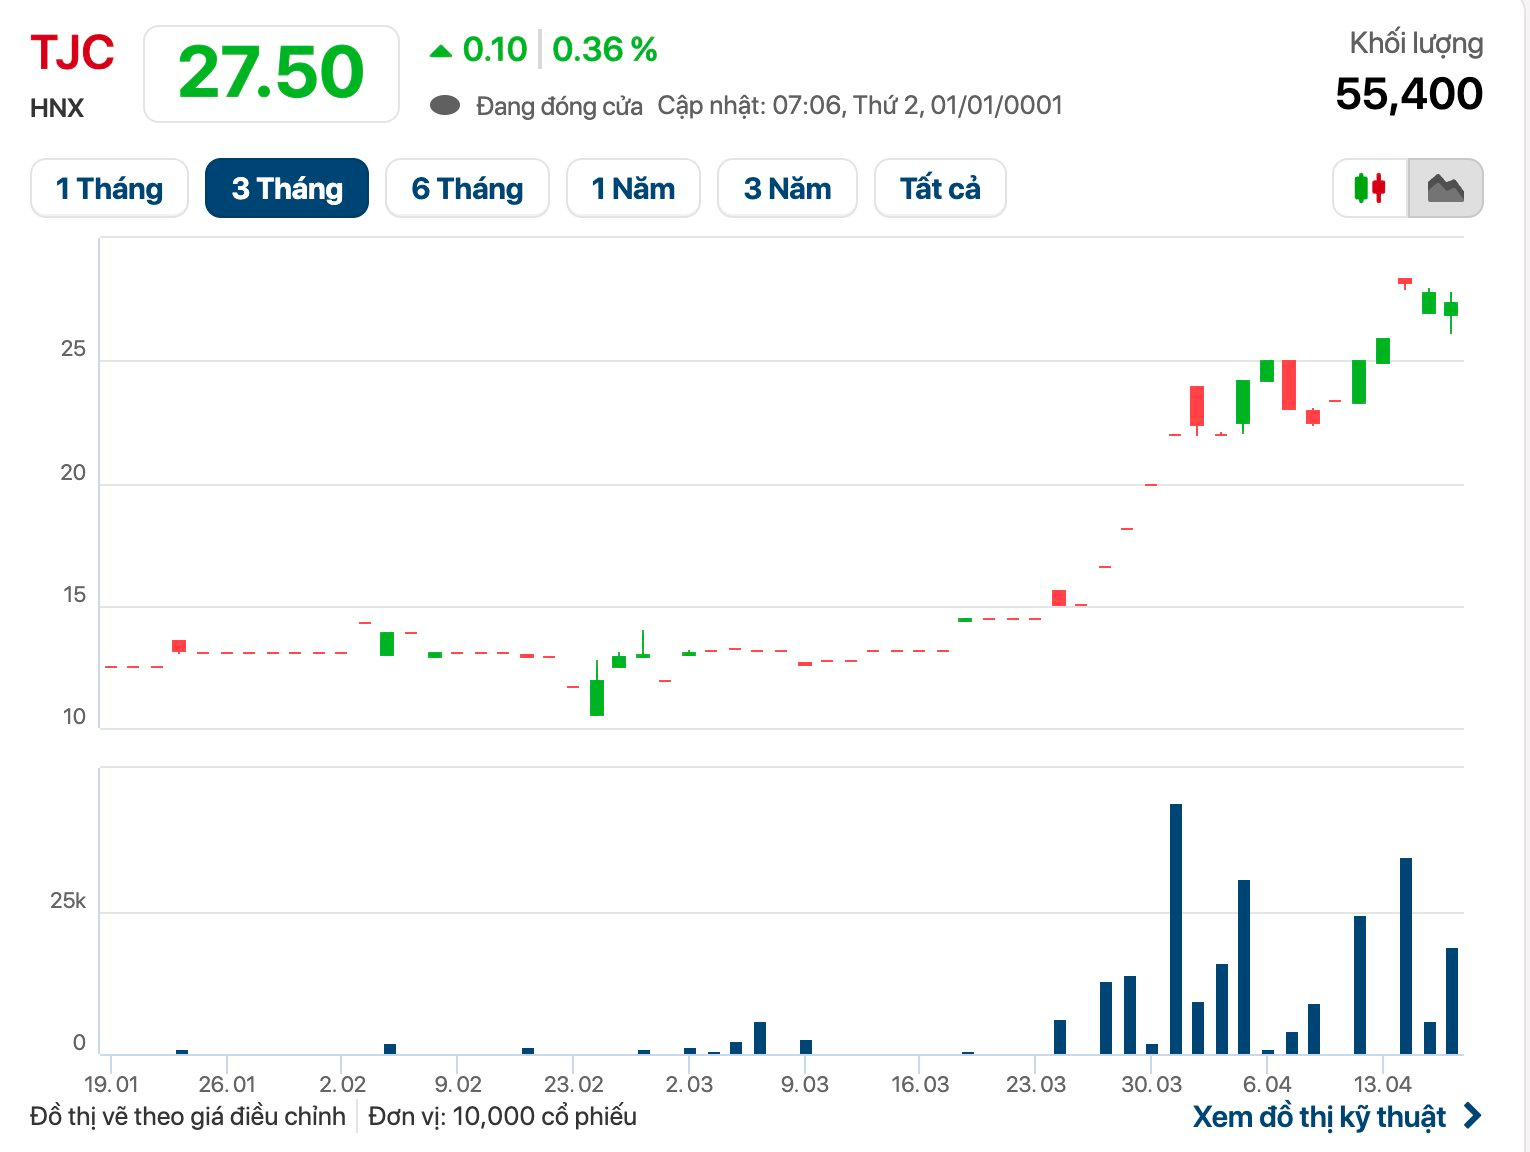Show the 6 Tháng price history

467,188
